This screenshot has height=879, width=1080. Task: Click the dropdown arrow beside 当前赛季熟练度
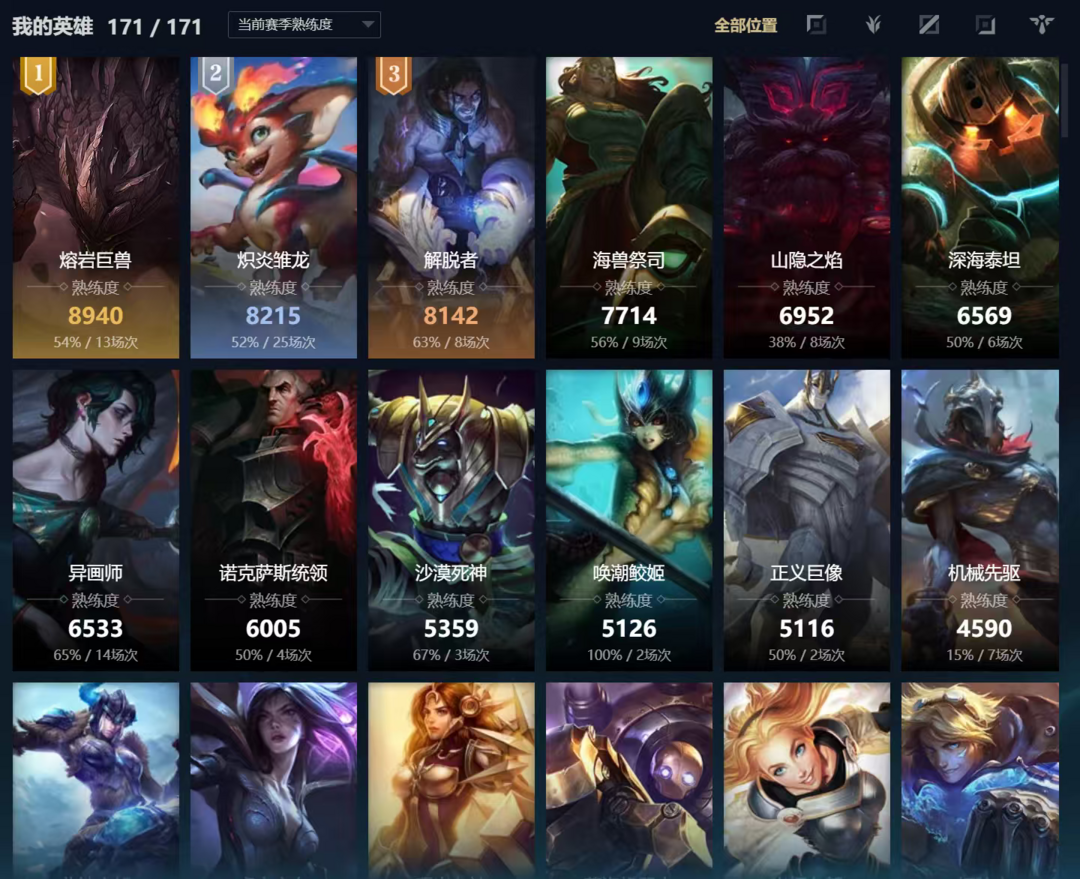pos(368,25)
